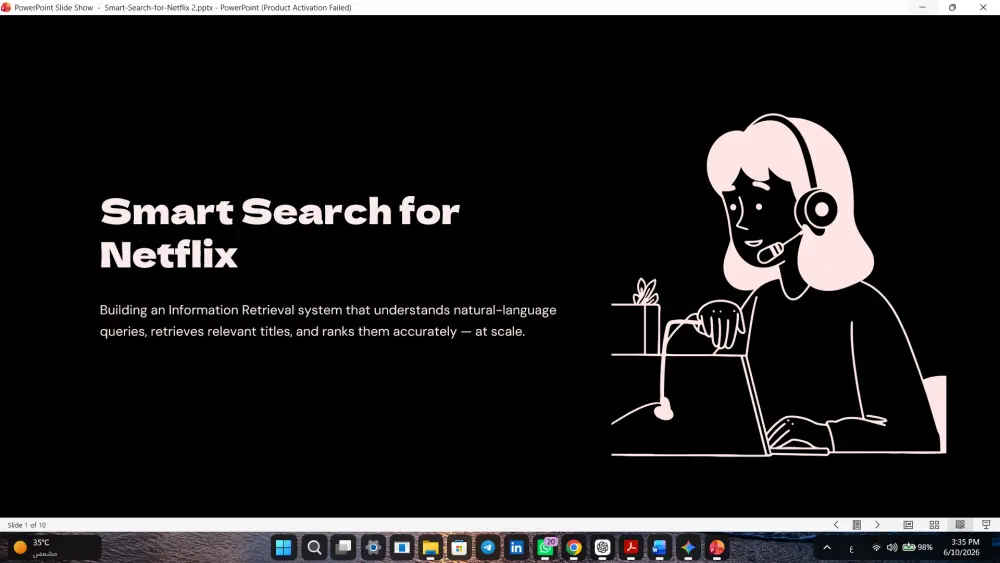1000x563 pixels.
Task: Close the PowerPoint Slide Show window
Action: (983, 8)
